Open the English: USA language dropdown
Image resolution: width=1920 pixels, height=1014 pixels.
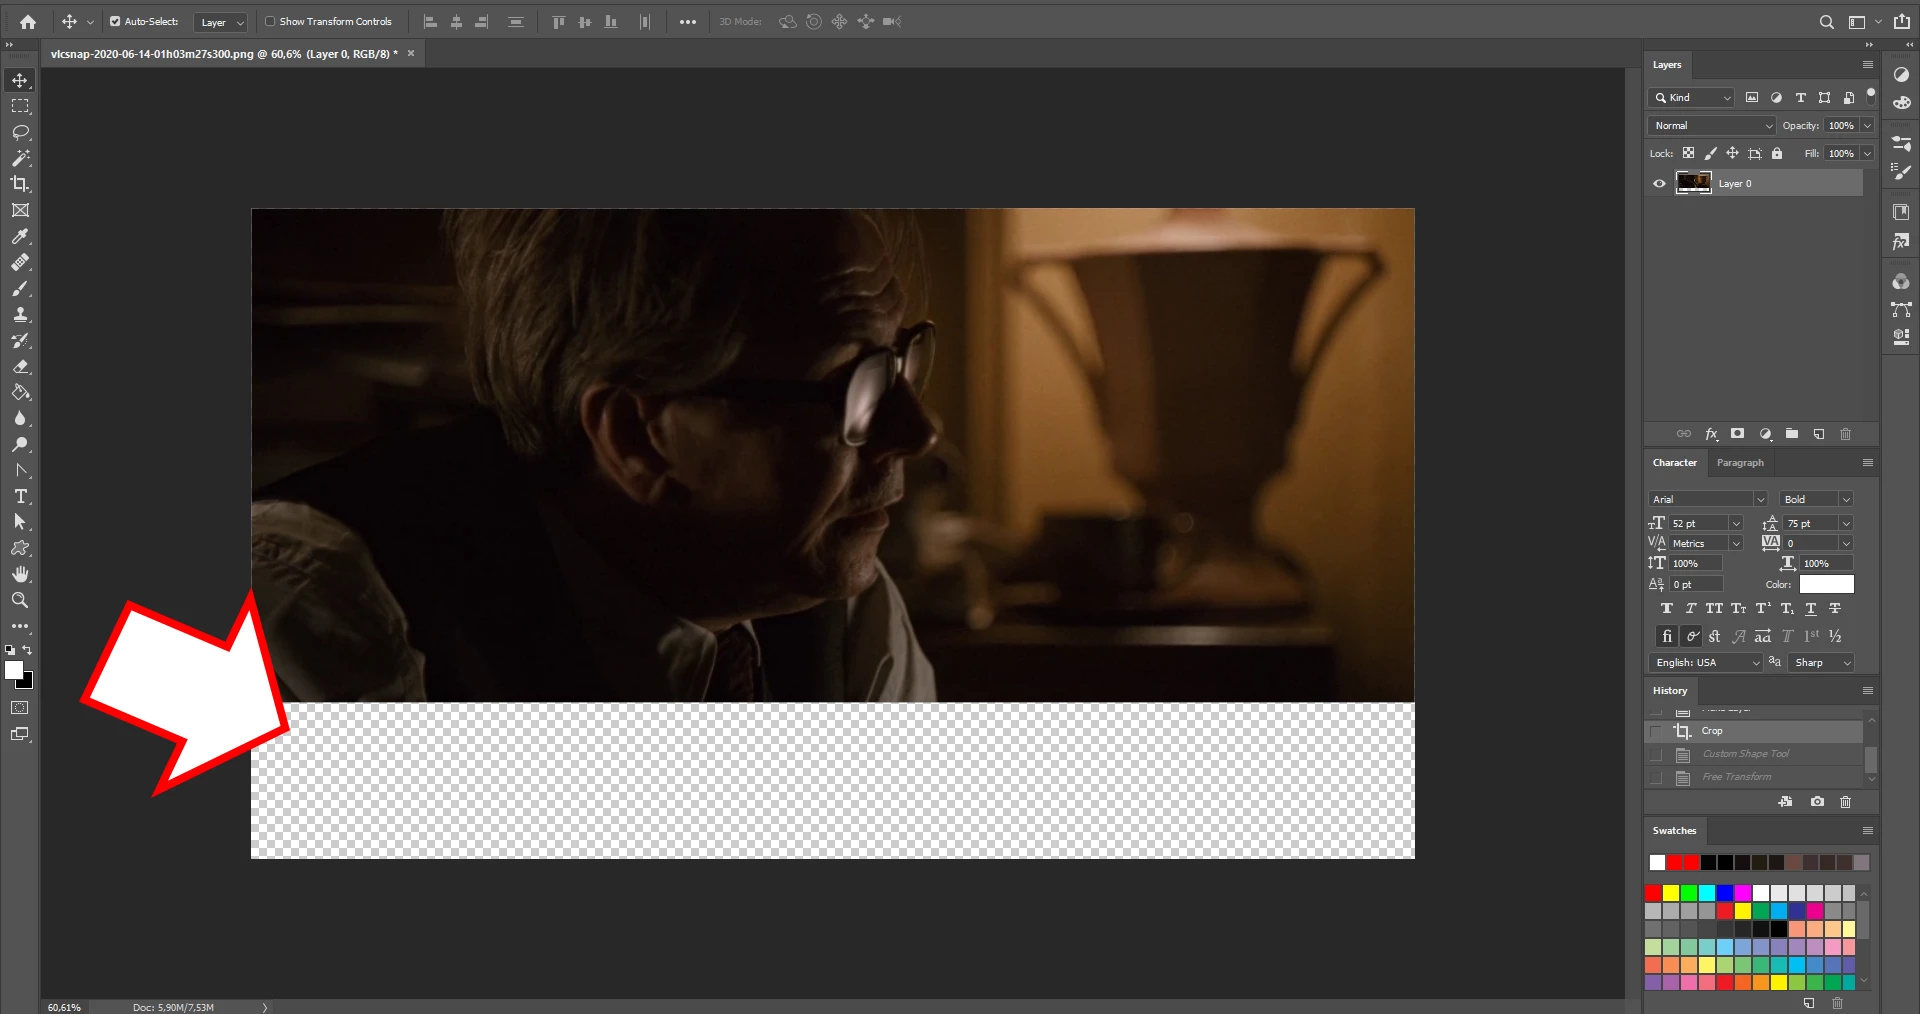coord(1706,662)
